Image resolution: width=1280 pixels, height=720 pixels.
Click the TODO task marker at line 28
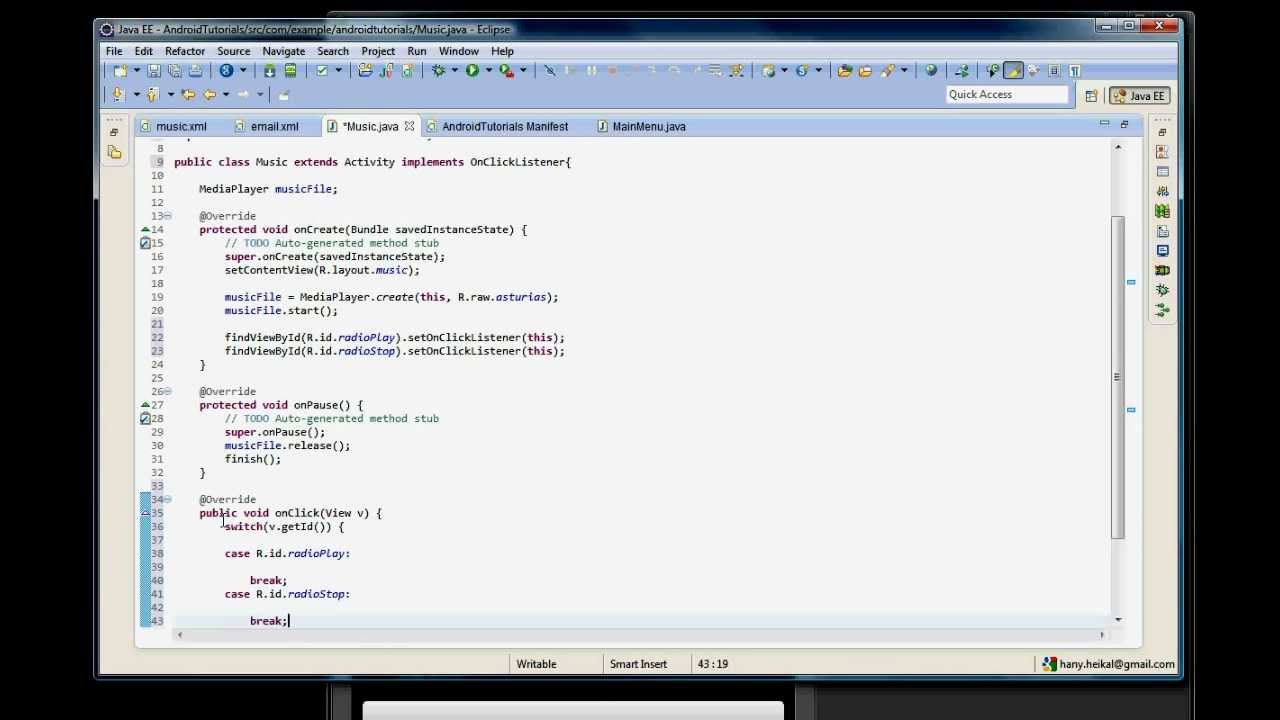click(x=145, y=419)
